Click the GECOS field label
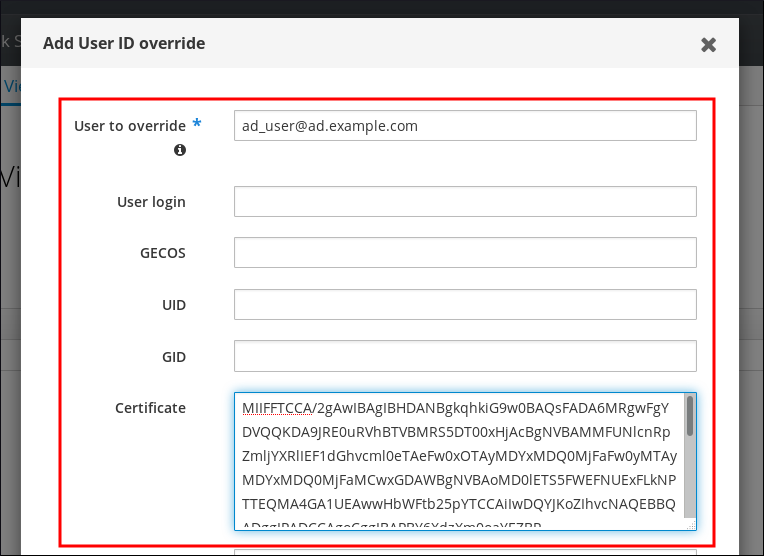Screen dimensions: 764x556 [x=162, y=253]
